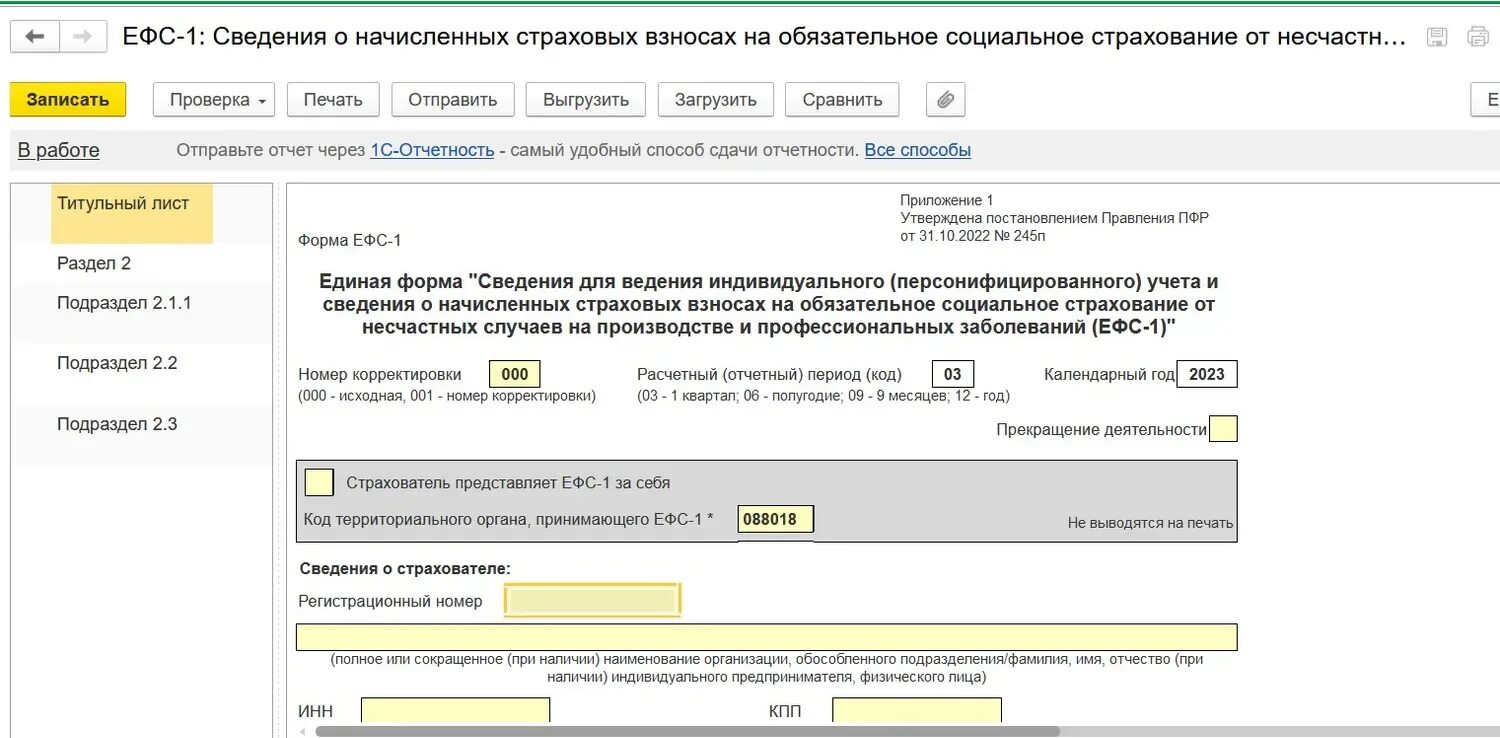Click the Сравнить button
The image size is (1500, 738).
(x=842, y=100)
